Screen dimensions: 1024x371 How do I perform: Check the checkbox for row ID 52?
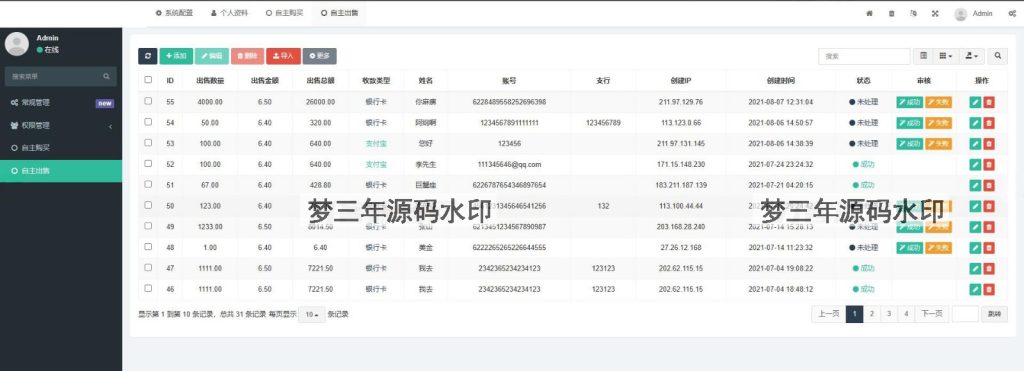click(148, 163)
